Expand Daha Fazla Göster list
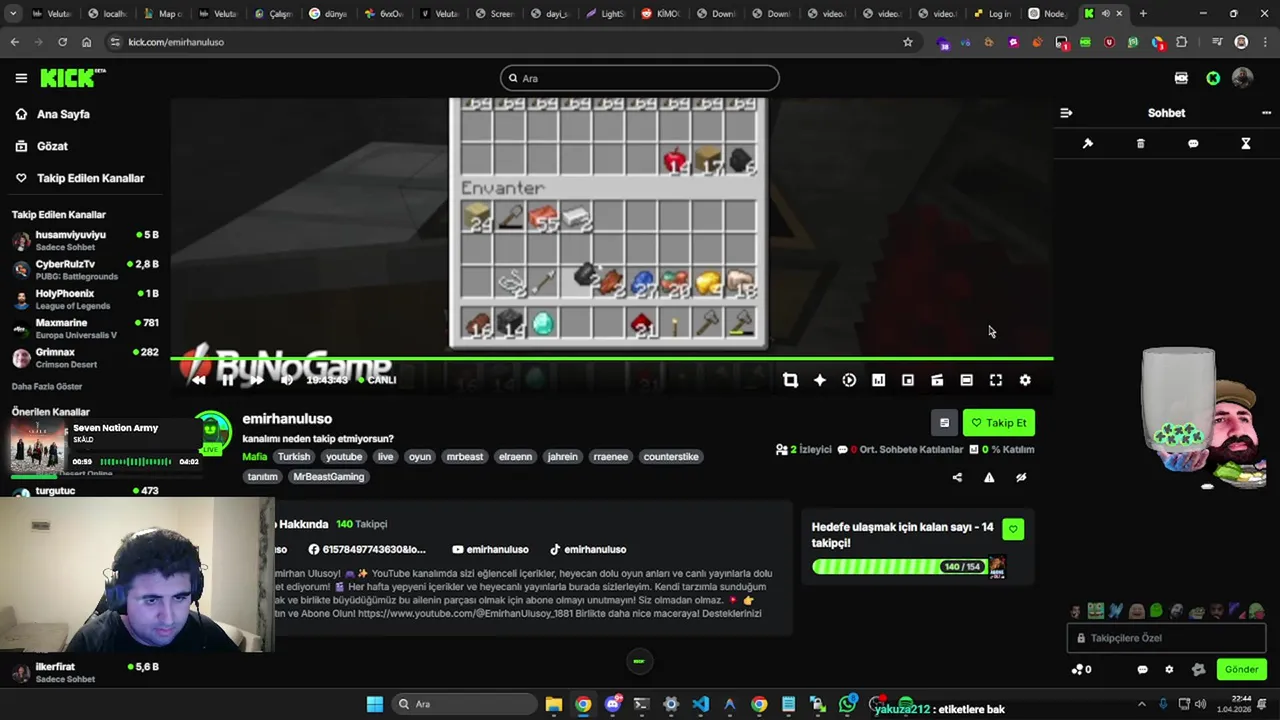The height and width of the screenshot is (720, 1280). click(x=47, y=386)
